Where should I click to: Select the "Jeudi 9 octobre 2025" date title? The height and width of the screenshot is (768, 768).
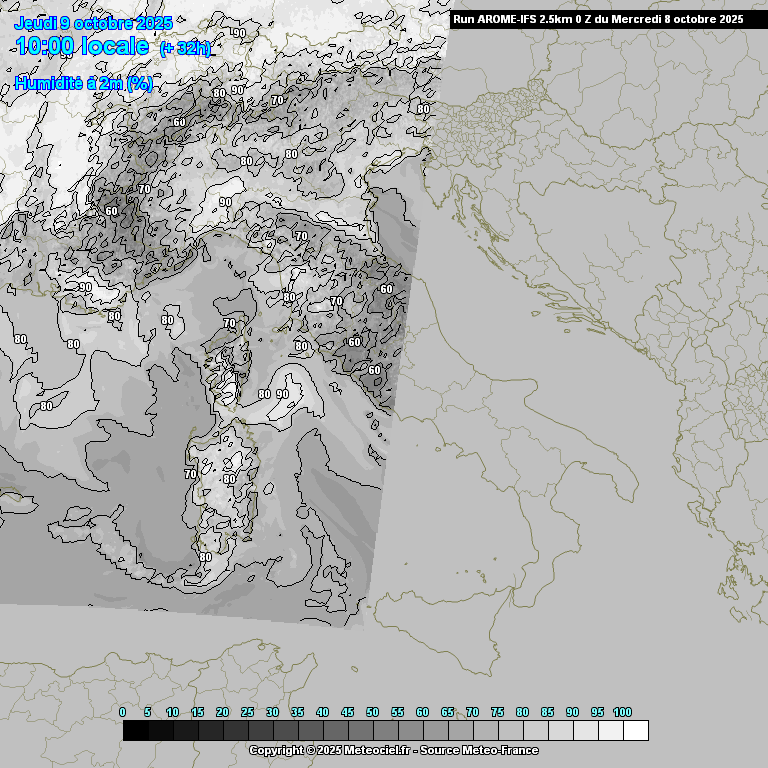(x=93, y=23)
